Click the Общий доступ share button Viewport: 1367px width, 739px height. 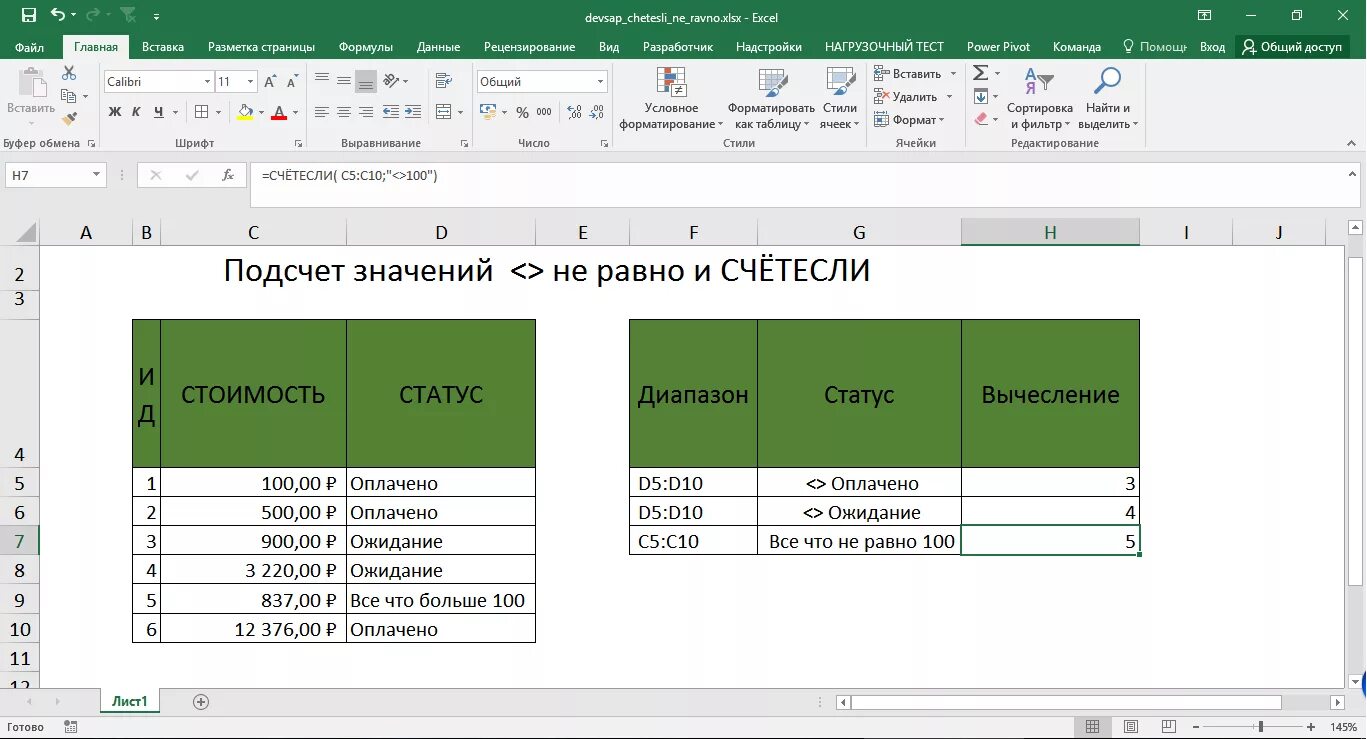(1292, 47)
